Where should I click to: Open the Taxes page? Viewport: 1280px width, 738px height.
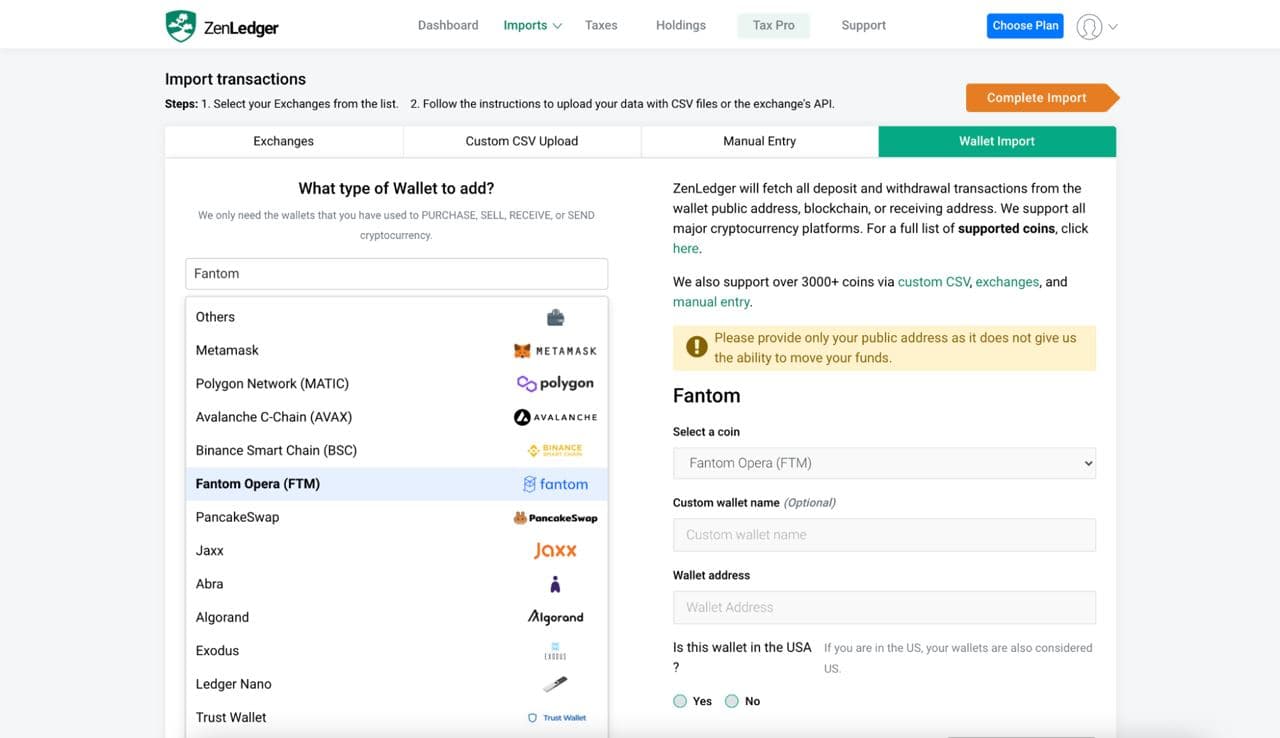[x=601, y=25]
